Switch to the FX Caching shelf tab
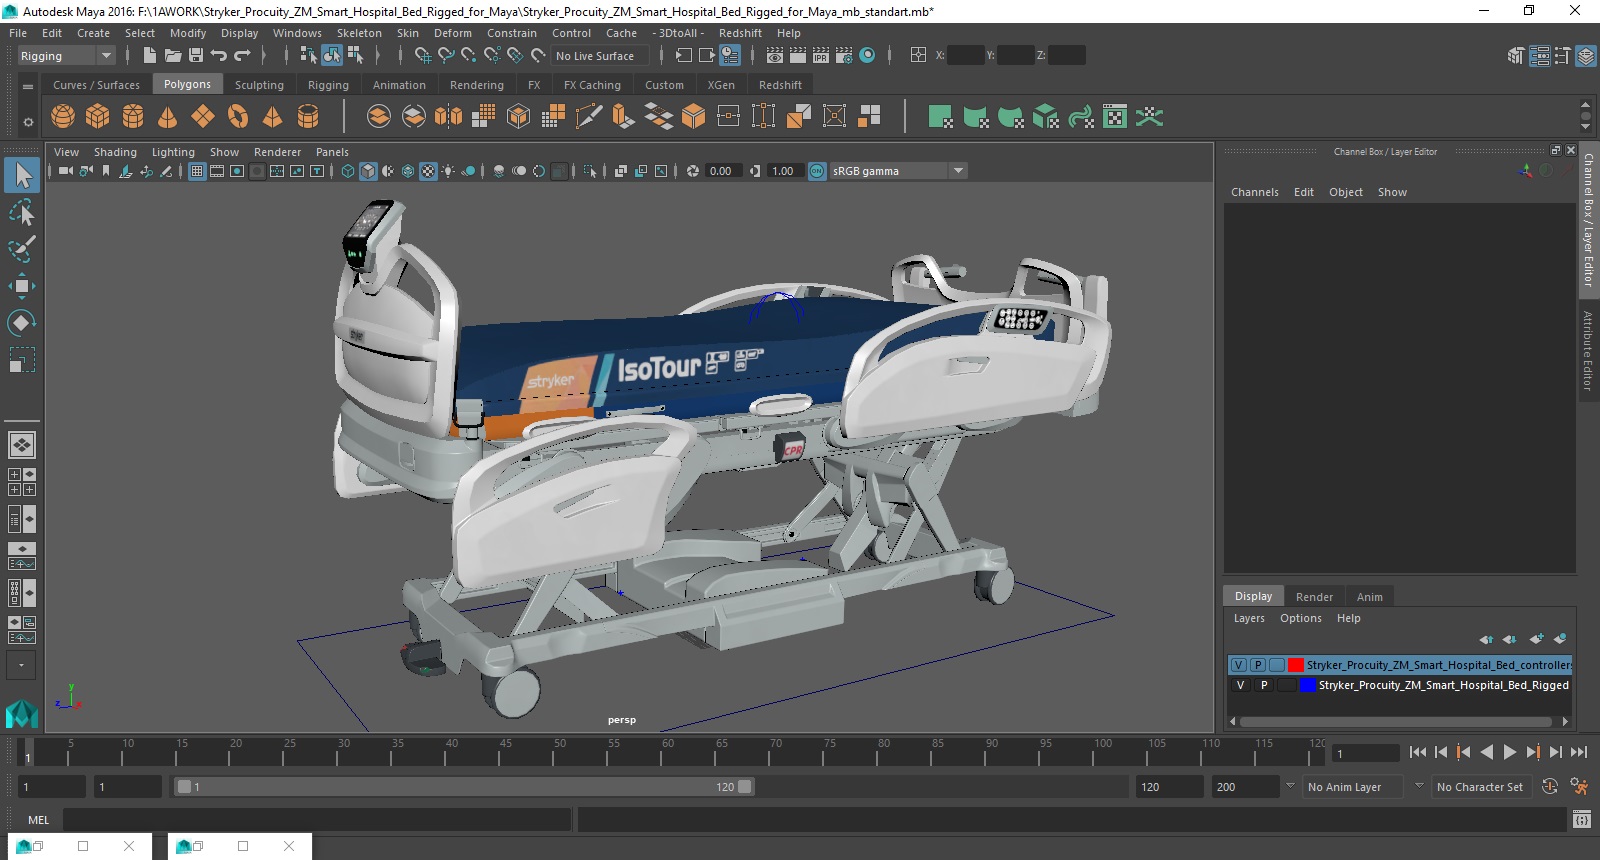This screenshot has width=1600, height=860. (592, 85)
